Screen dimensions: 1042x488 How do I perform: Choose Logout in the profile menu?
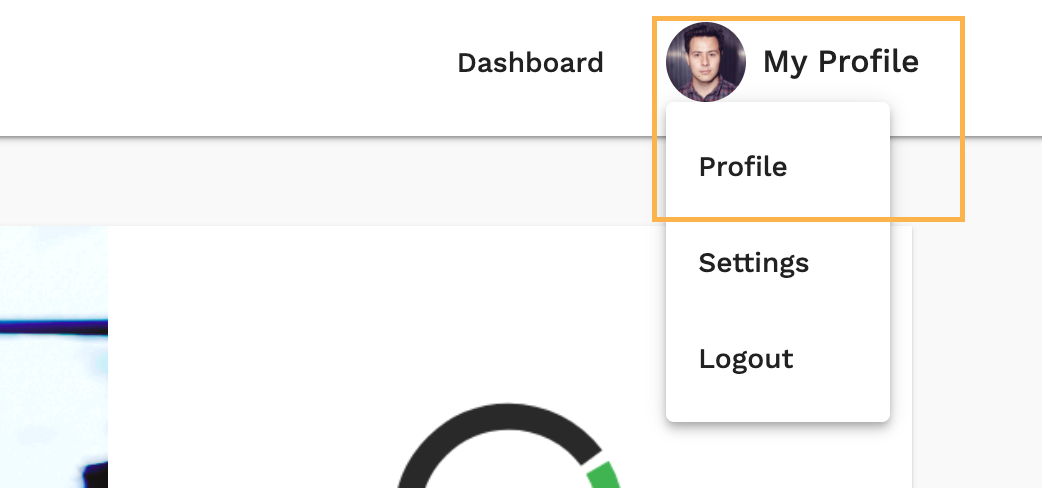(746, 359)
